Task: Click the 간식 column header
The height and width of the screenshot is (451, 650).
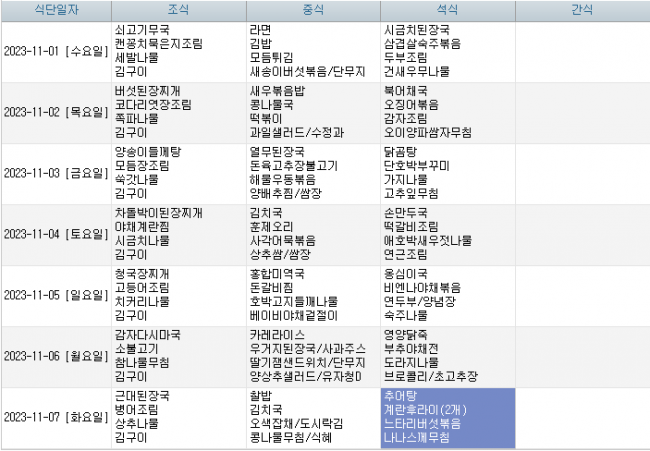Action: 581,10
